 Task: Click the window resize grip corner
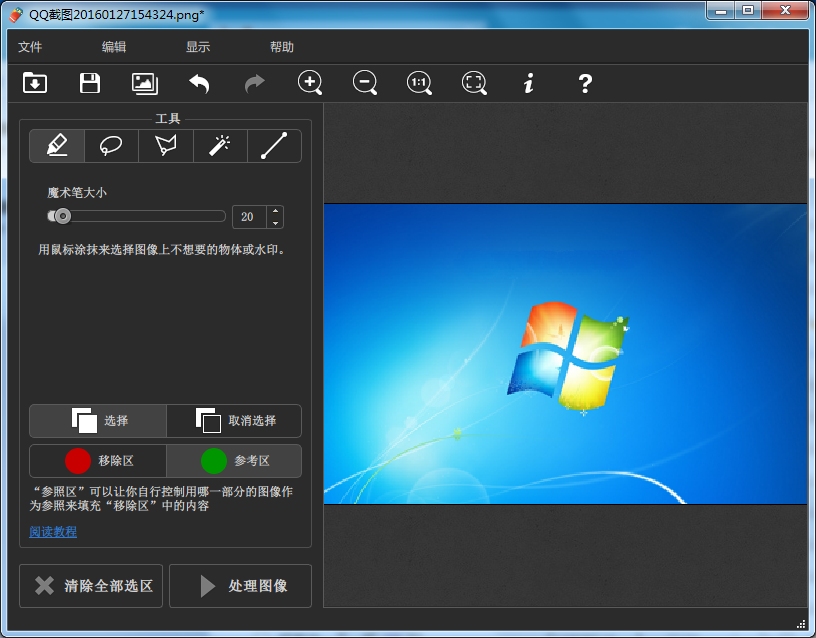click(x=801, y=623)
